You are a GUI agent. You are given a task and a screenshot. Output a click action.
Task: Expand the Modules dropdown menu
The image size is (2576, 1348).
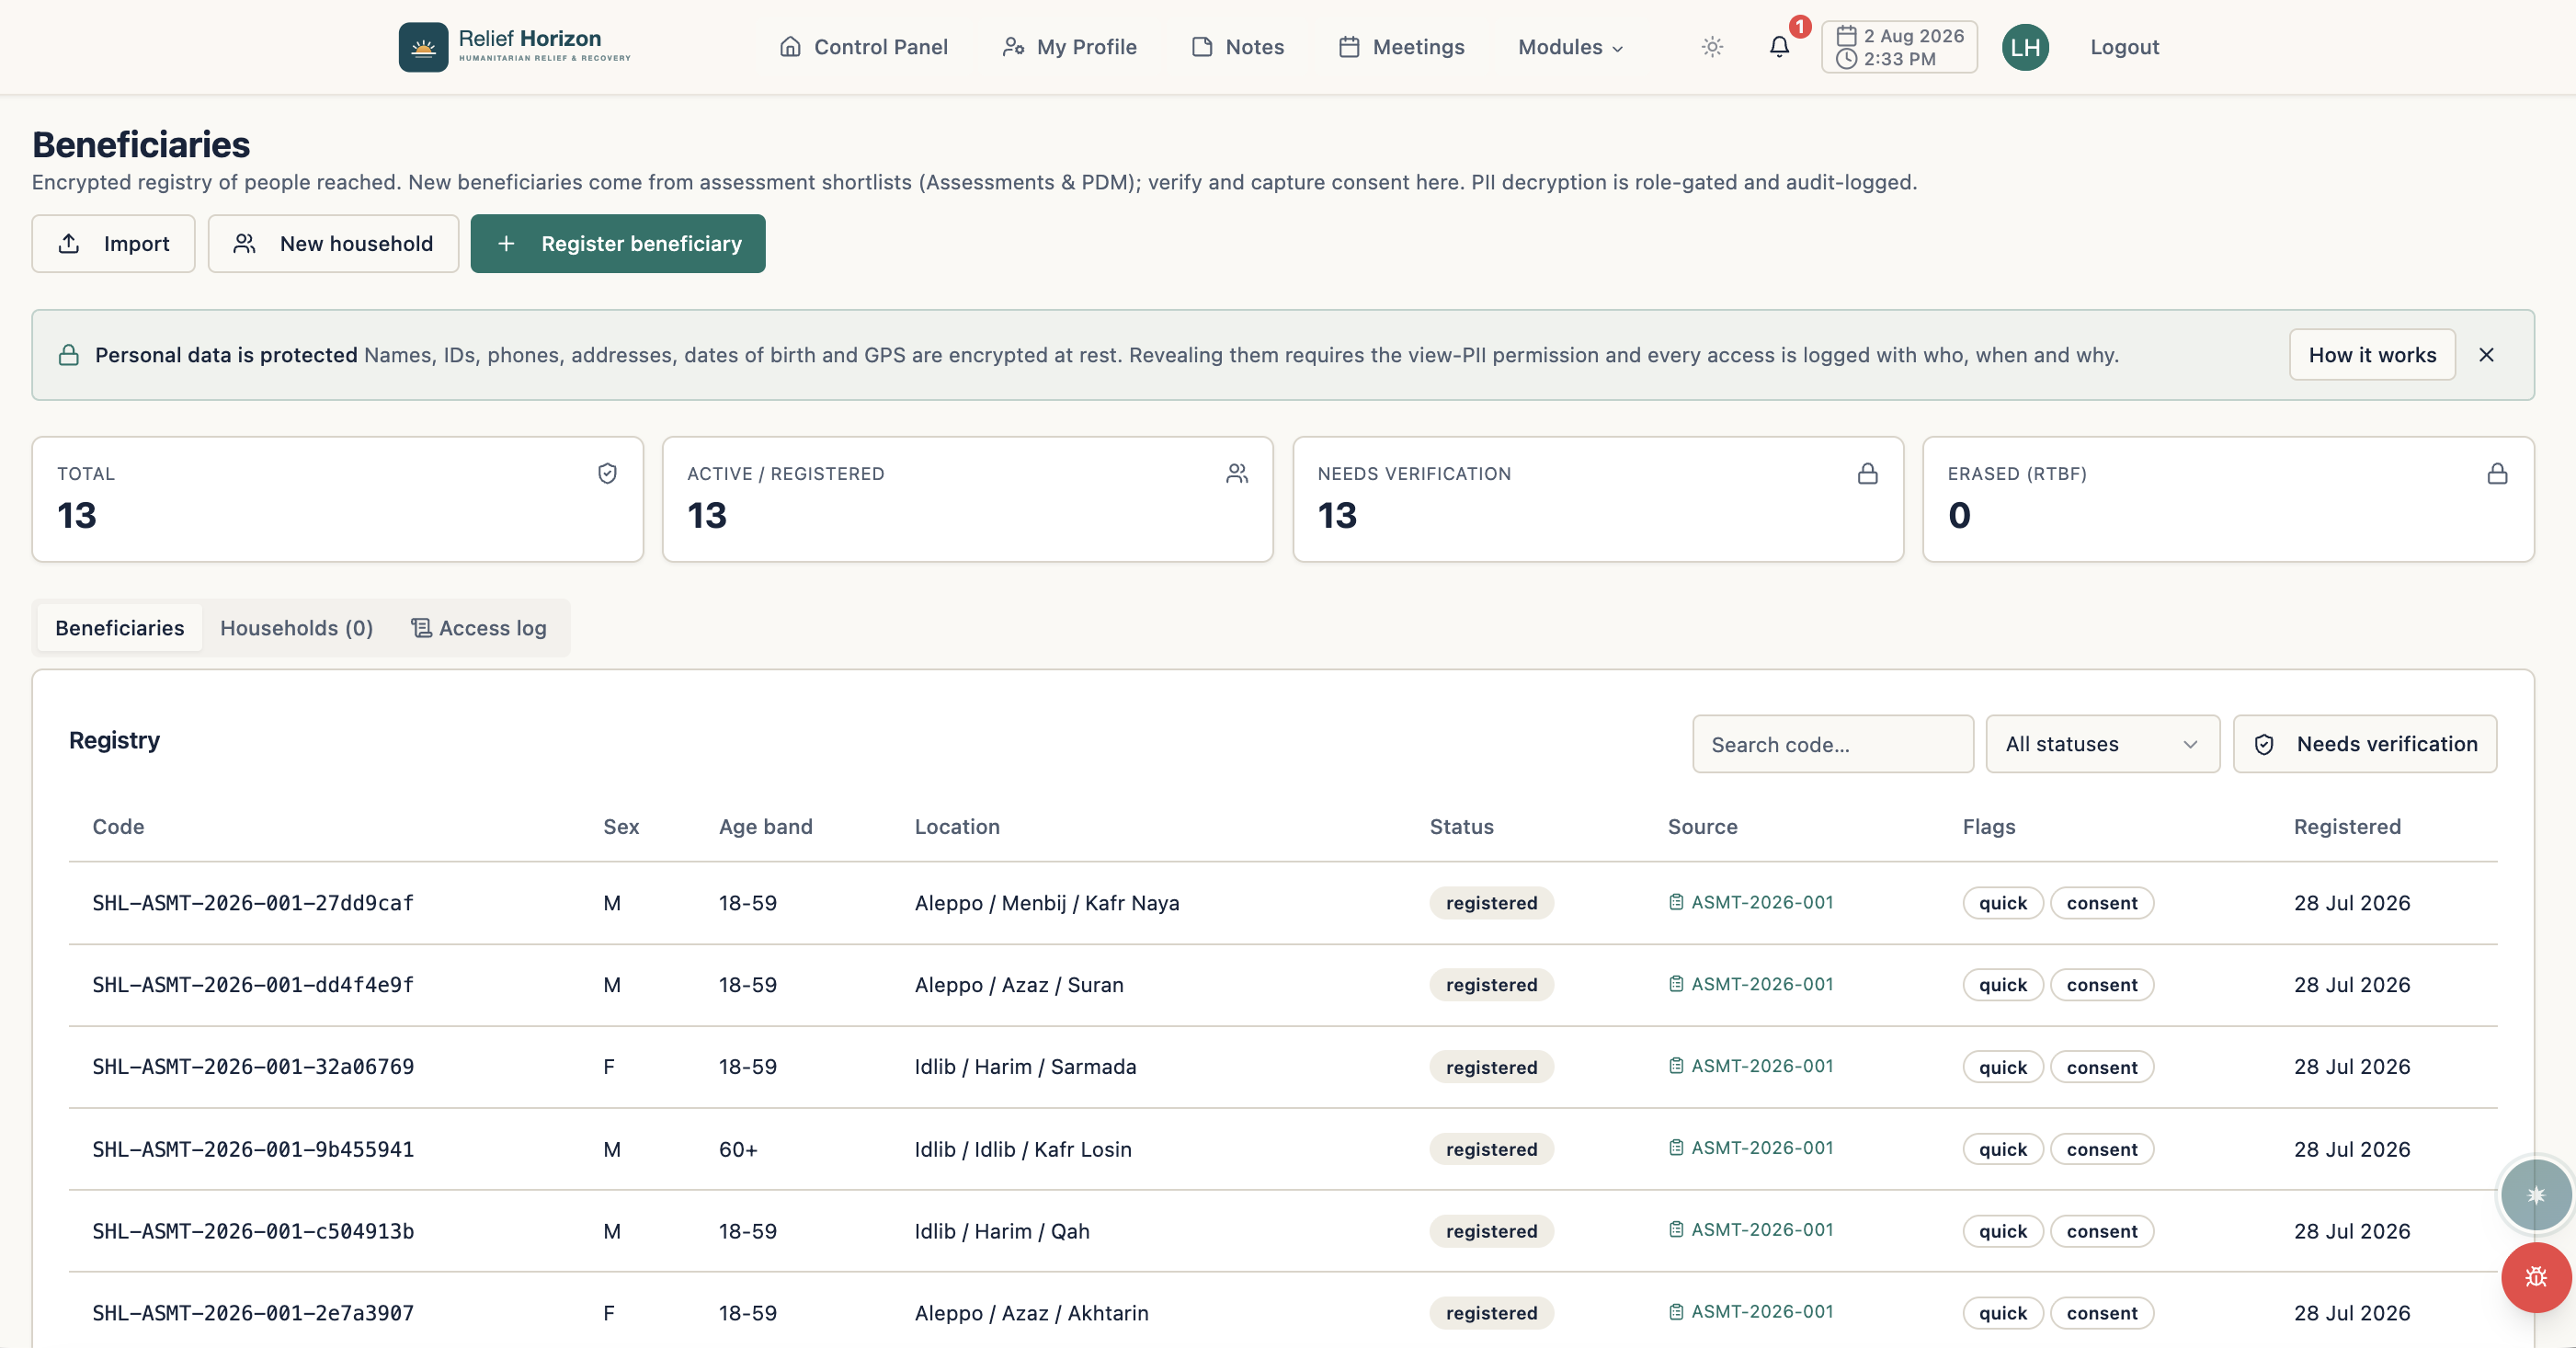(x=1570, y=47)
